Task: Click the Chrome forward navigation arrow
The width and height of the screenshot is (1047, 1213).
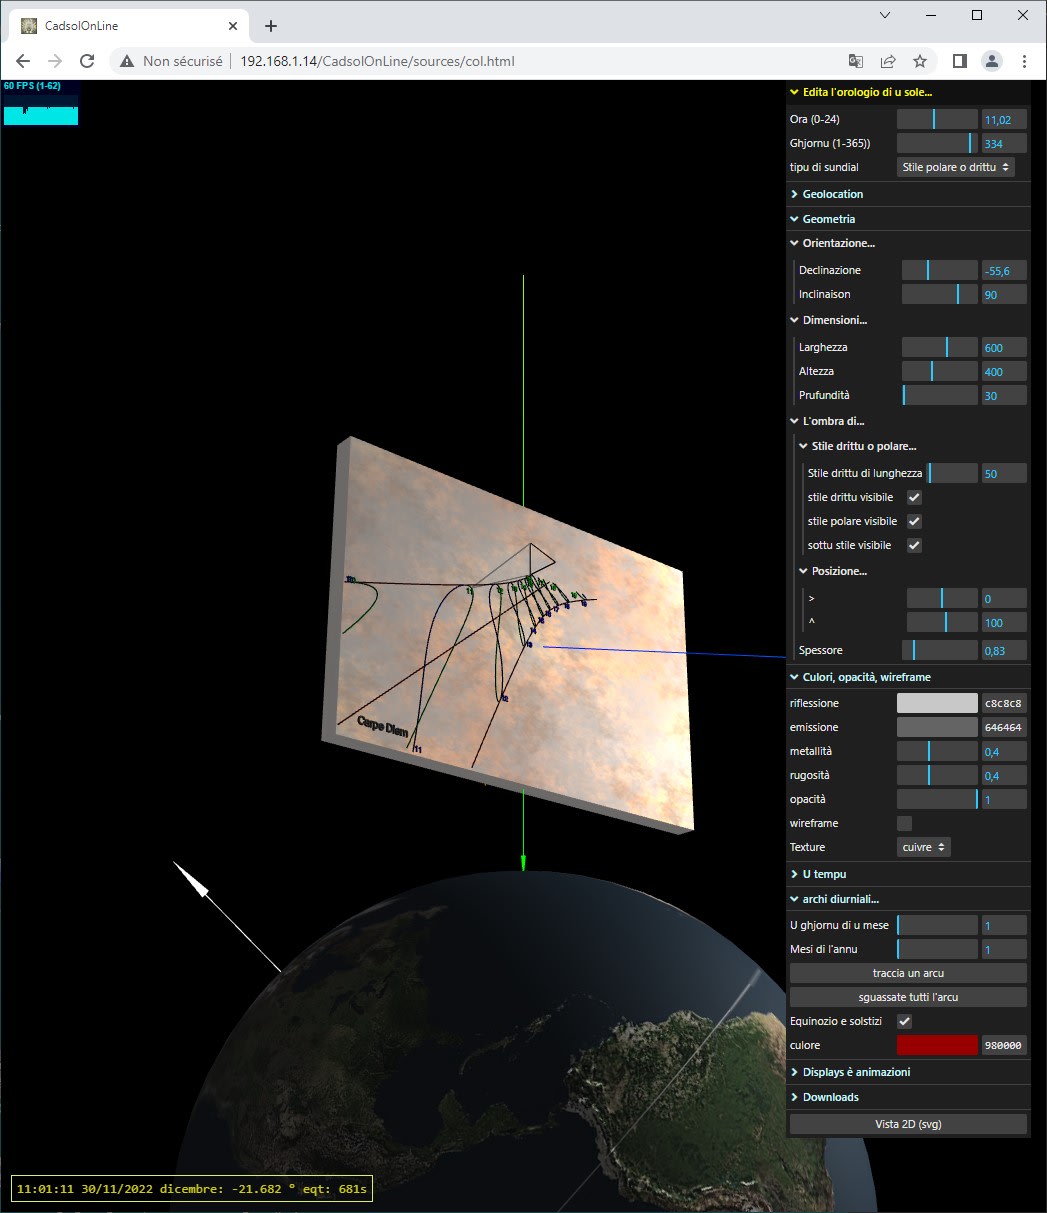Action: click(55, 61)
